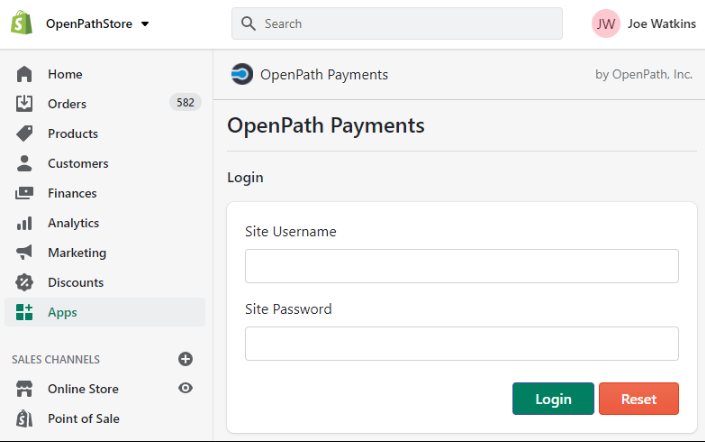
Task: Click the Discounts badge icon
Action: click(x=24, y=282)
